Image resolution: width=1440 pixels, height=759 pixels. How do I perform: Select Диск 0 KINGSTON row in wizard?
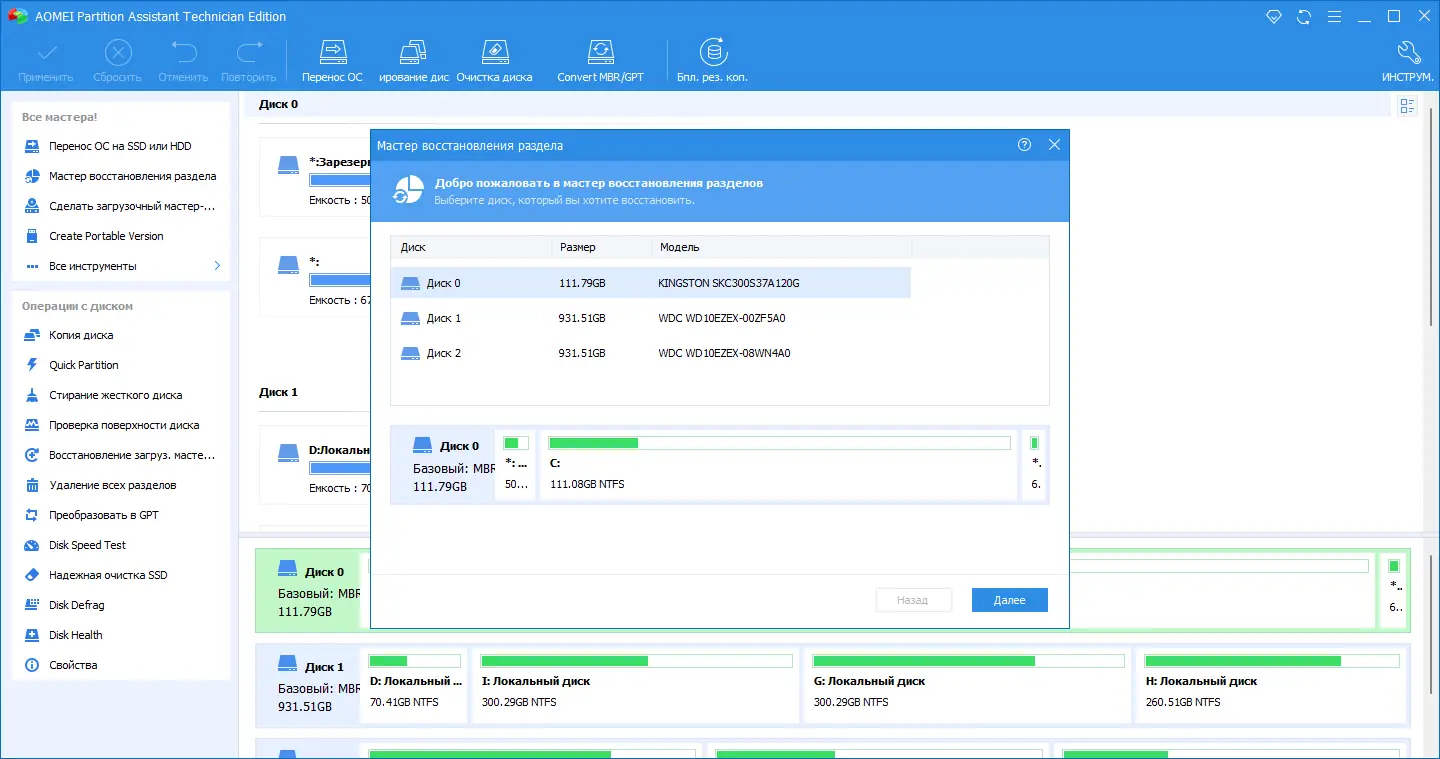click(651, 283)
